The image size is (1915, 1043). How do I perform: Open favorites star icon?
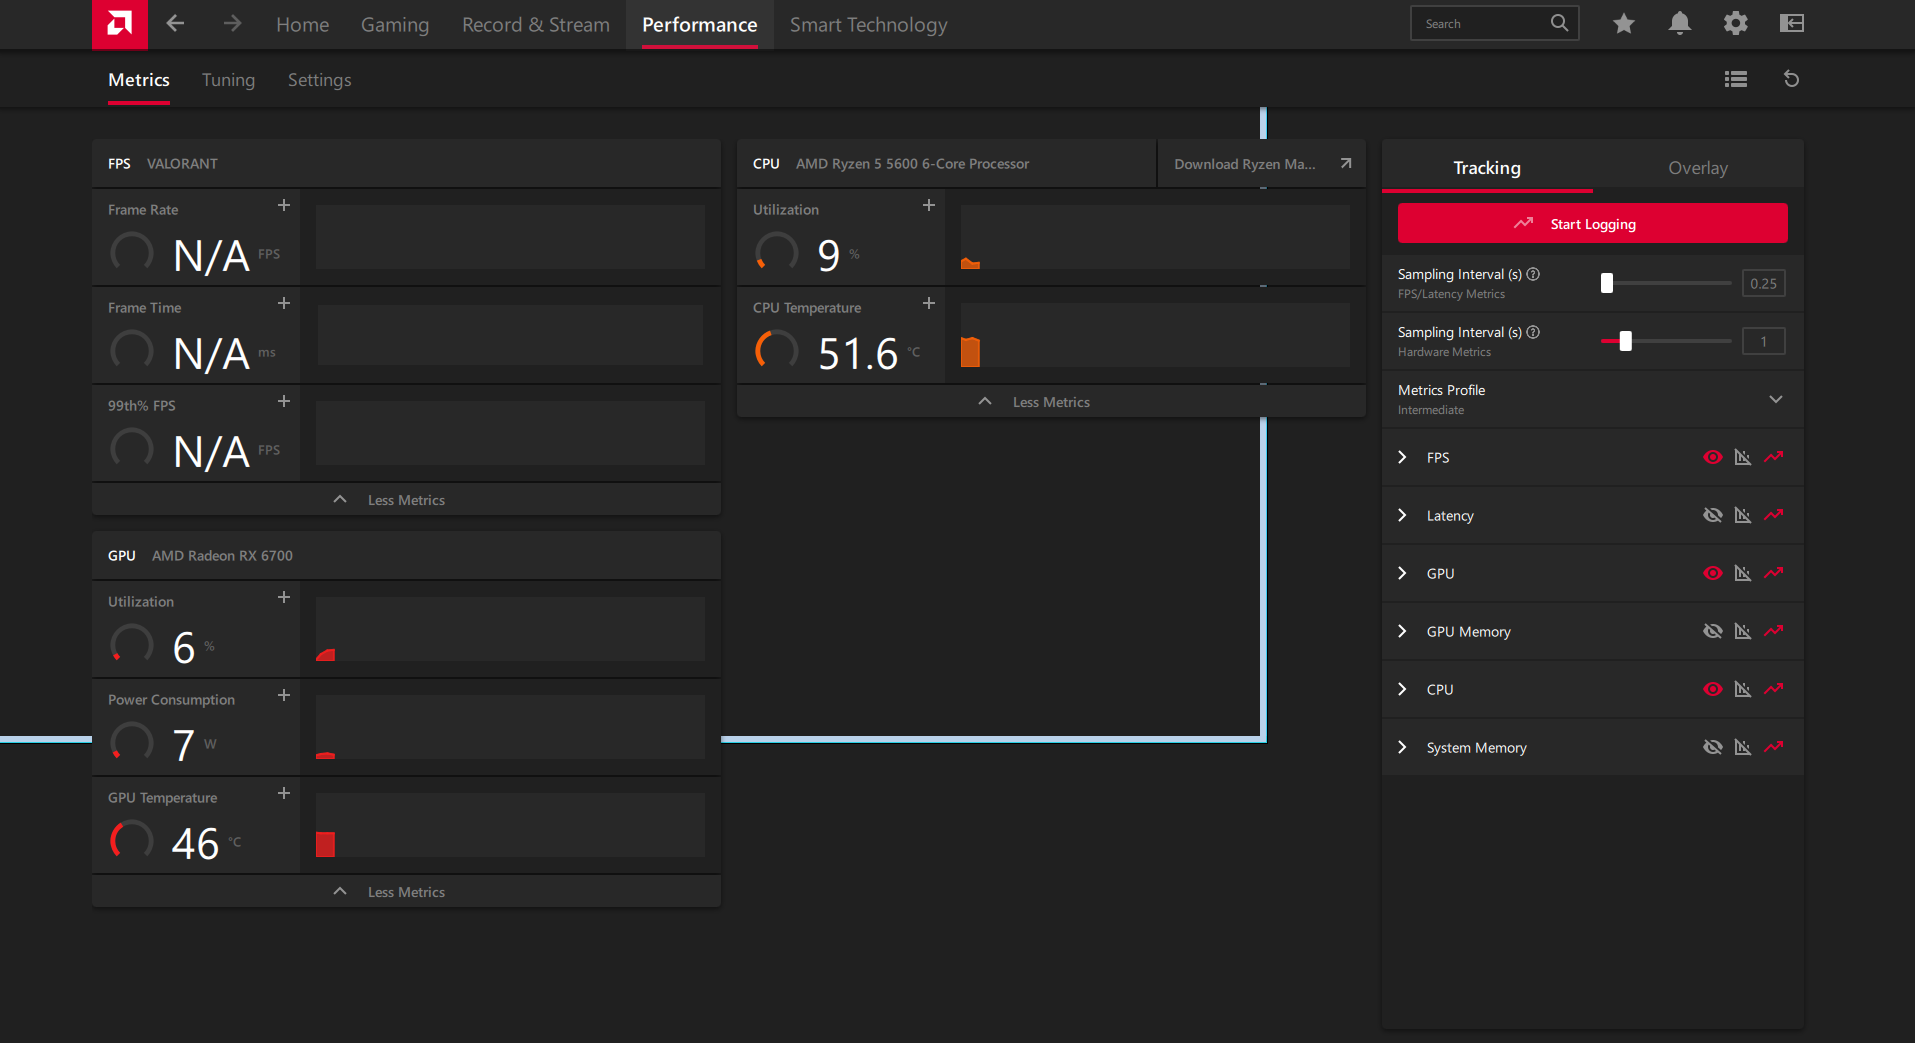pyautogui.click(x=1623, y=23)
